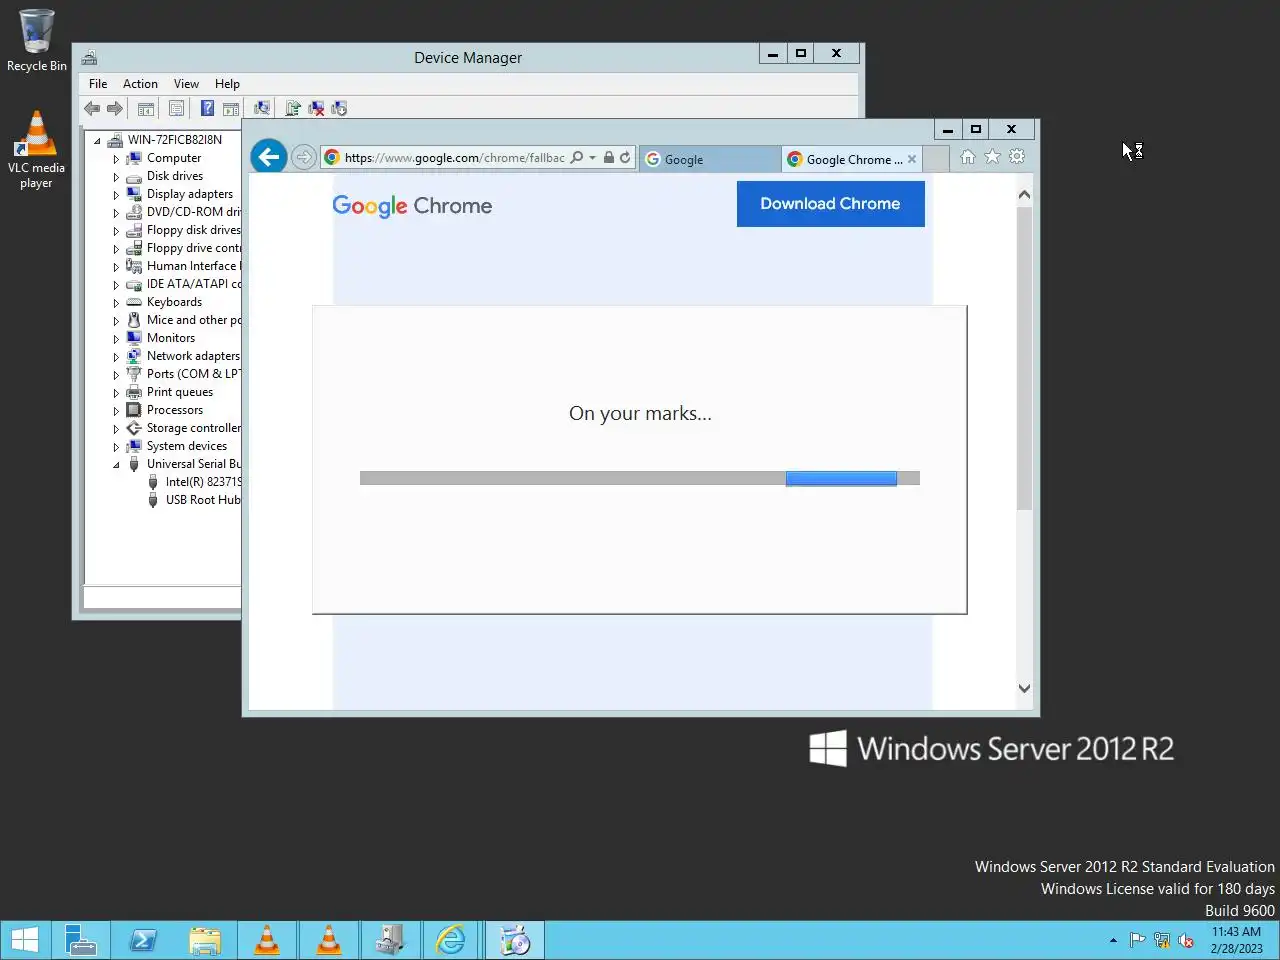Switch to the Google browser tab

[x=710, y=159]
